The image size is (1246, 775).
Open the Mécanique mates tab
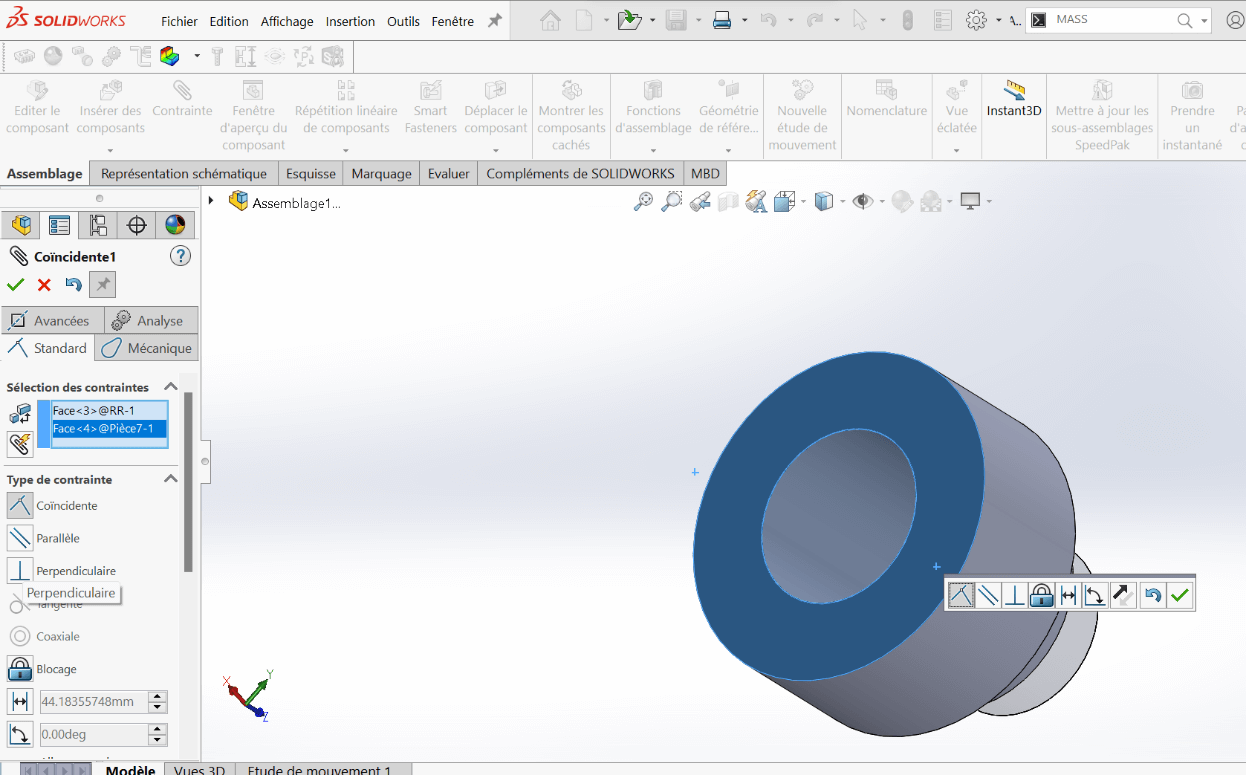point(147,348)
